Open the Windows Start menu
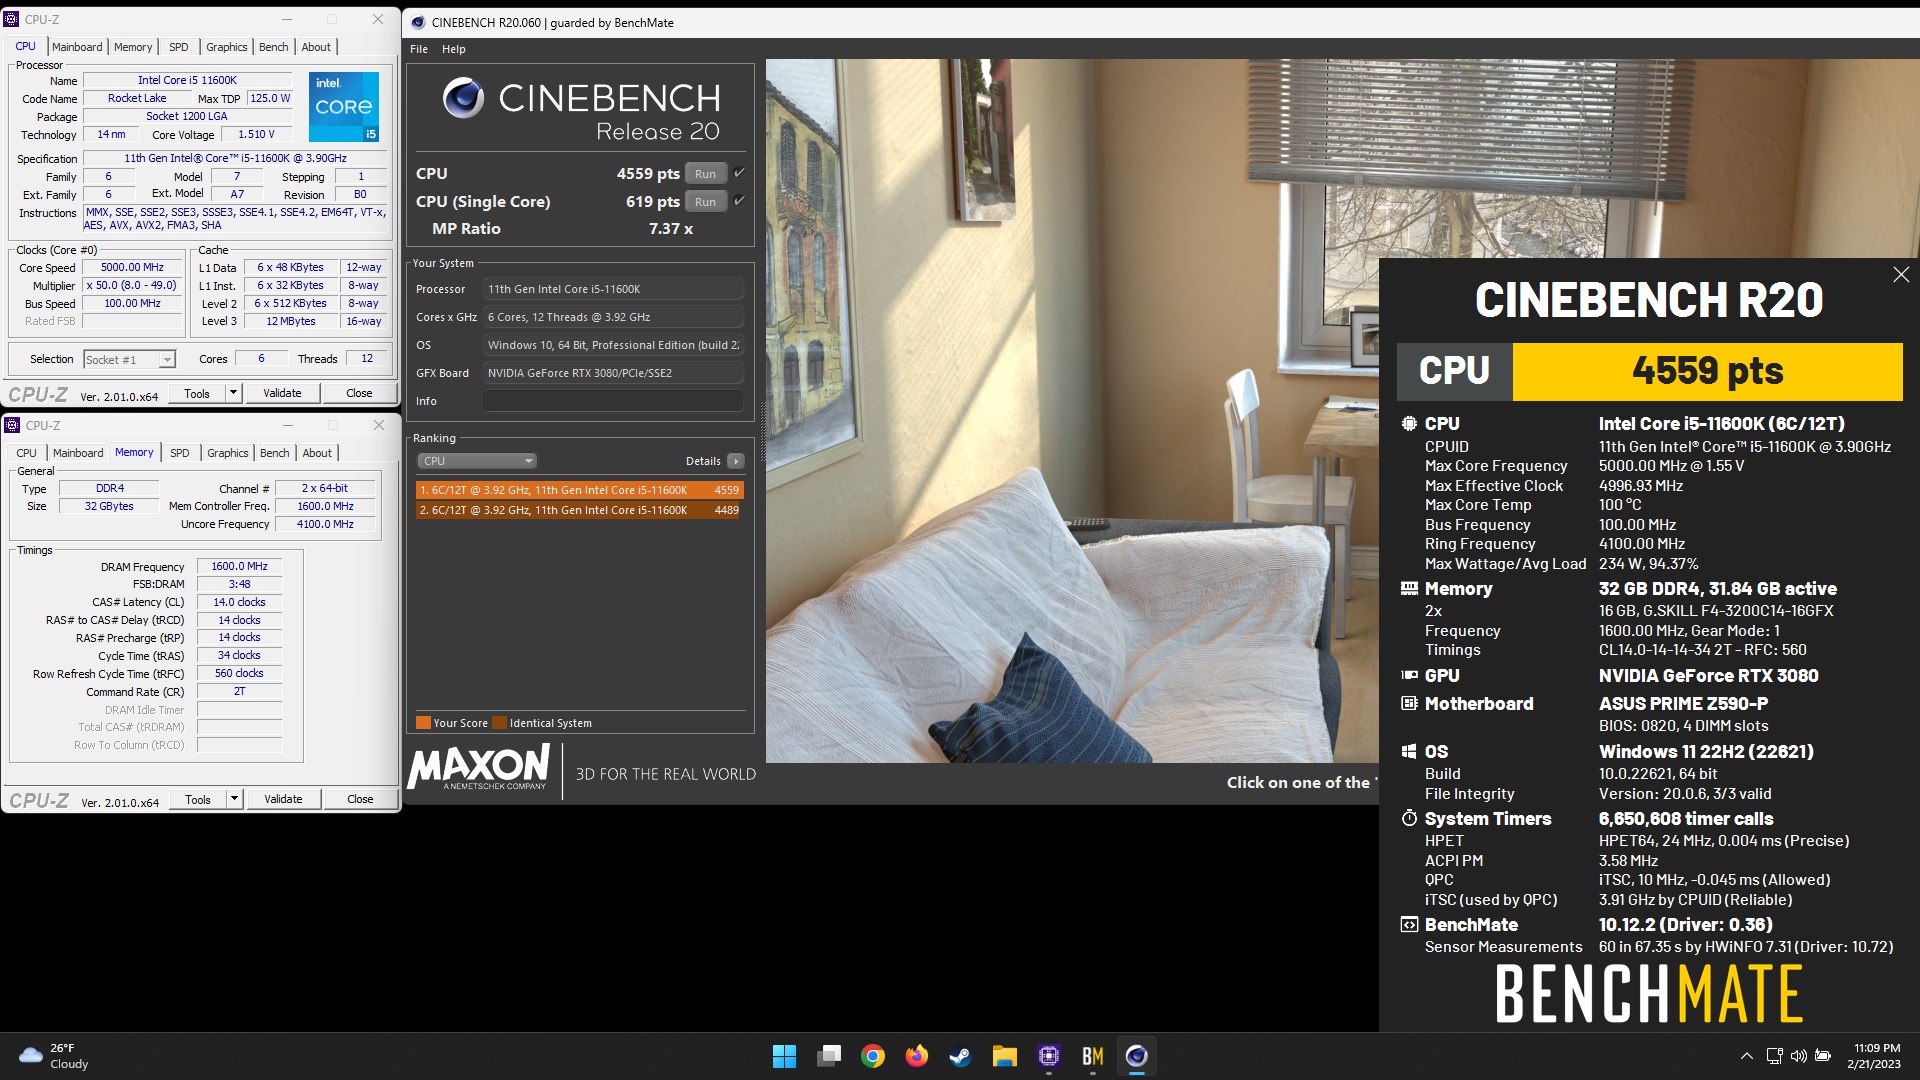The image size is (1920, 1080). click(784, 1056)
